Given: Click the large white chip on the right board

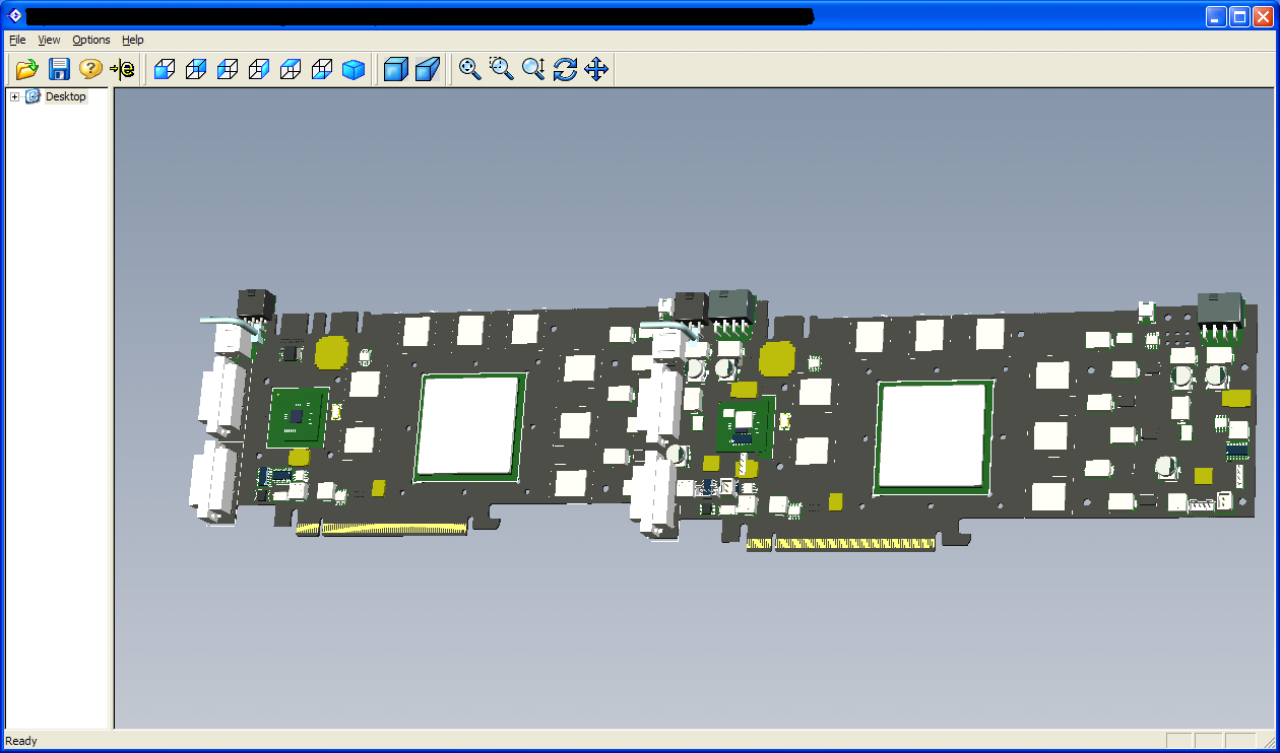Looking at the screenshot, I should (933, 436).
